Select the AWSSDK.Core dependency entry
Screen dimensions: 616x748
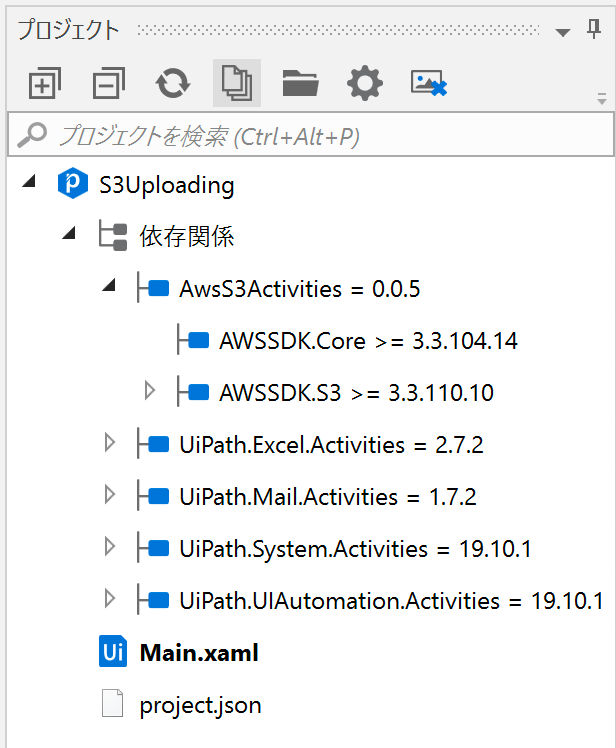coord(367,340)
